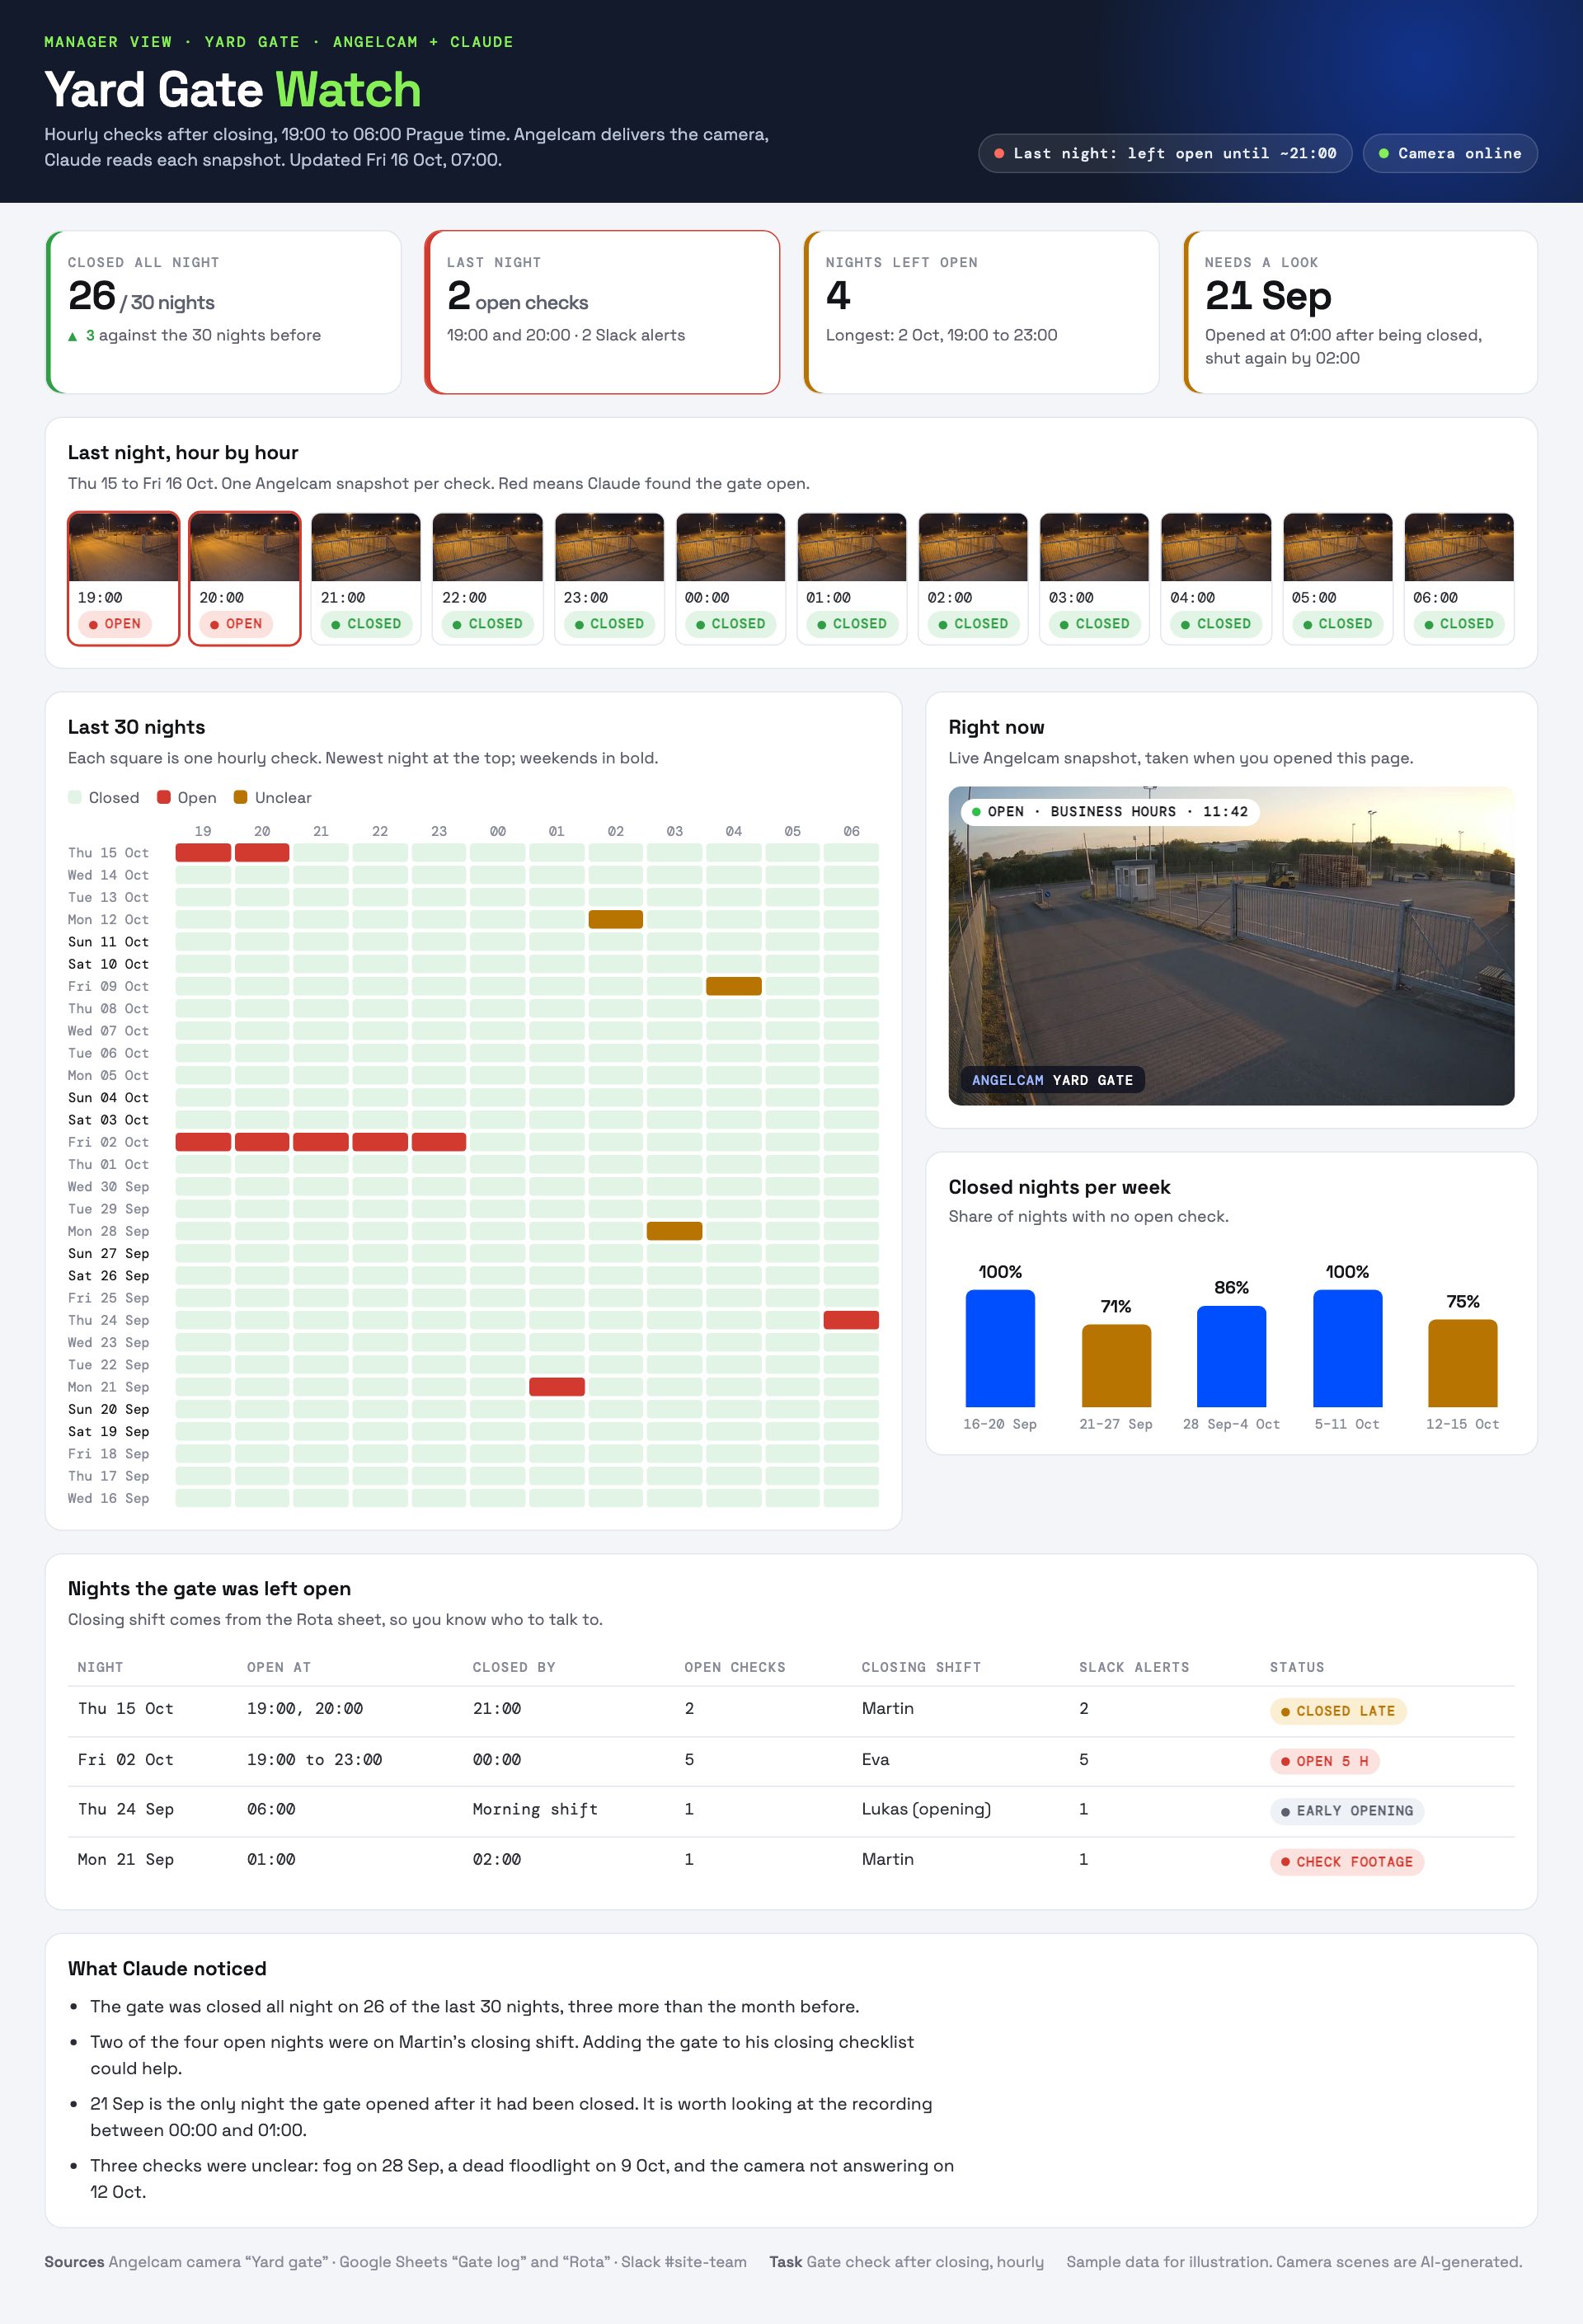View the 23:00 snapshot thumbnail

pyautogui.click(x=609, y=547)
